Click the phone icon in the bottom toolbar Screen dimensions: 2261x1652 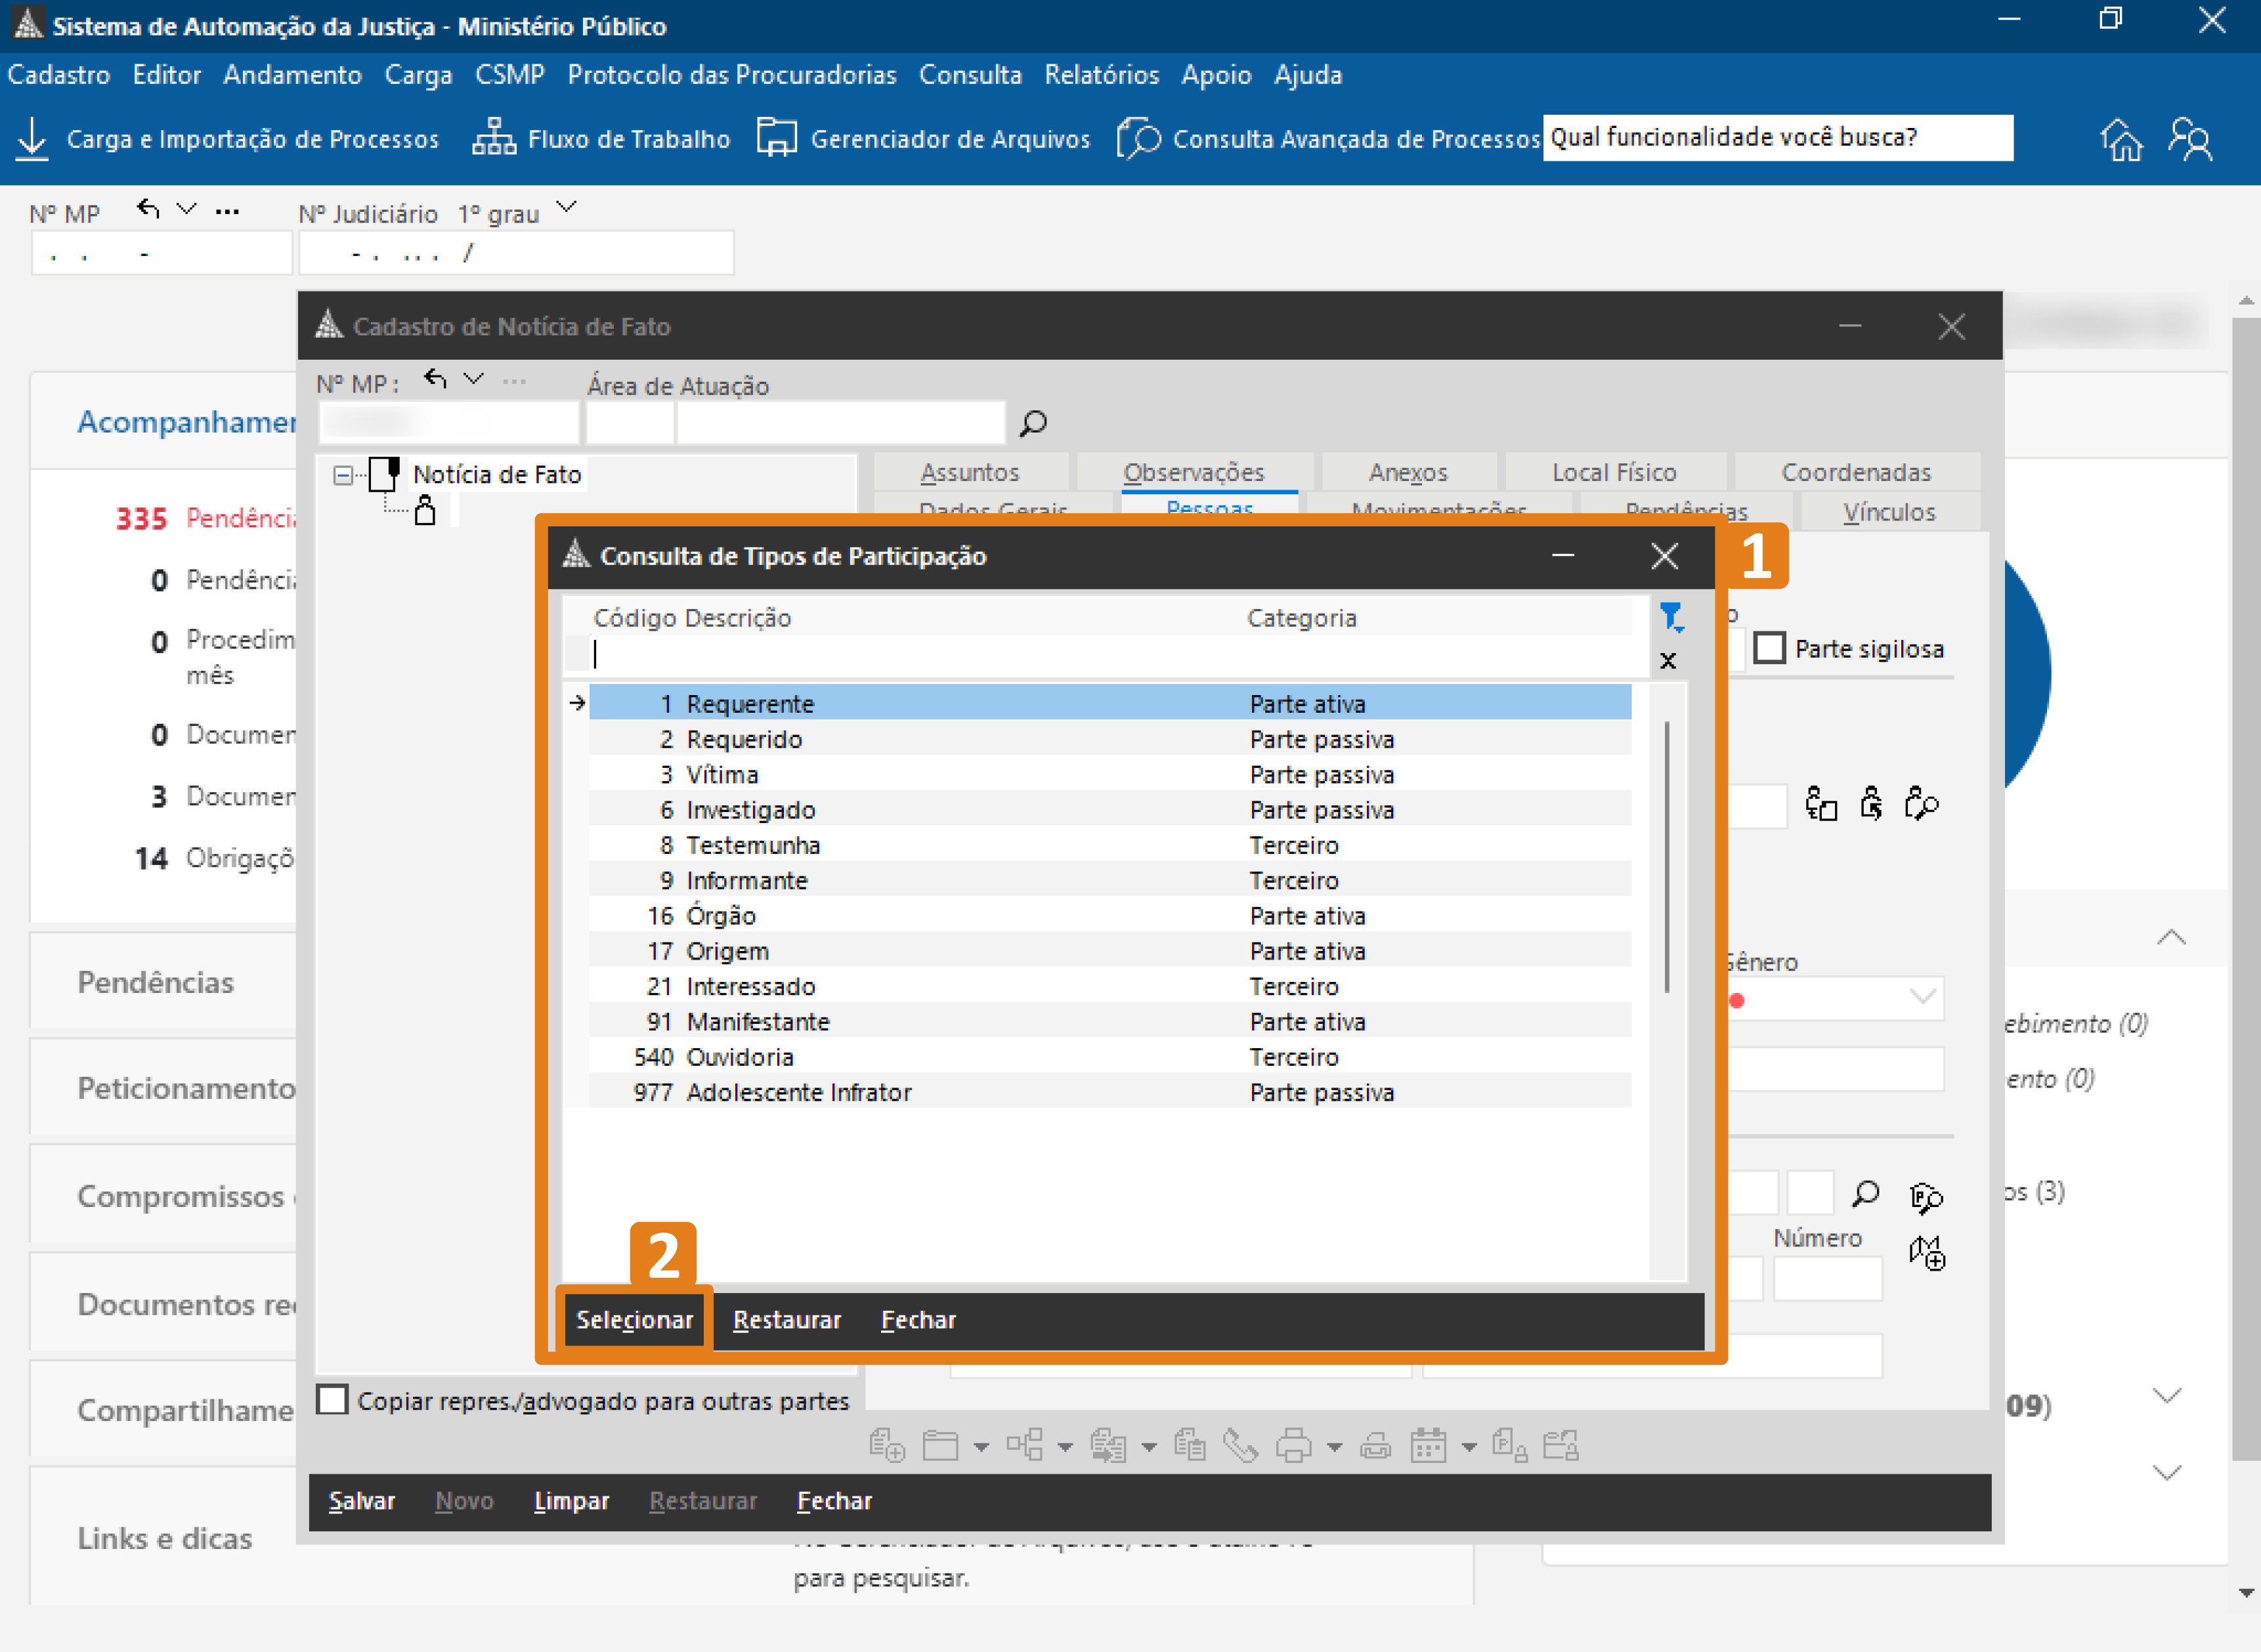(x=1240, y=1445)
